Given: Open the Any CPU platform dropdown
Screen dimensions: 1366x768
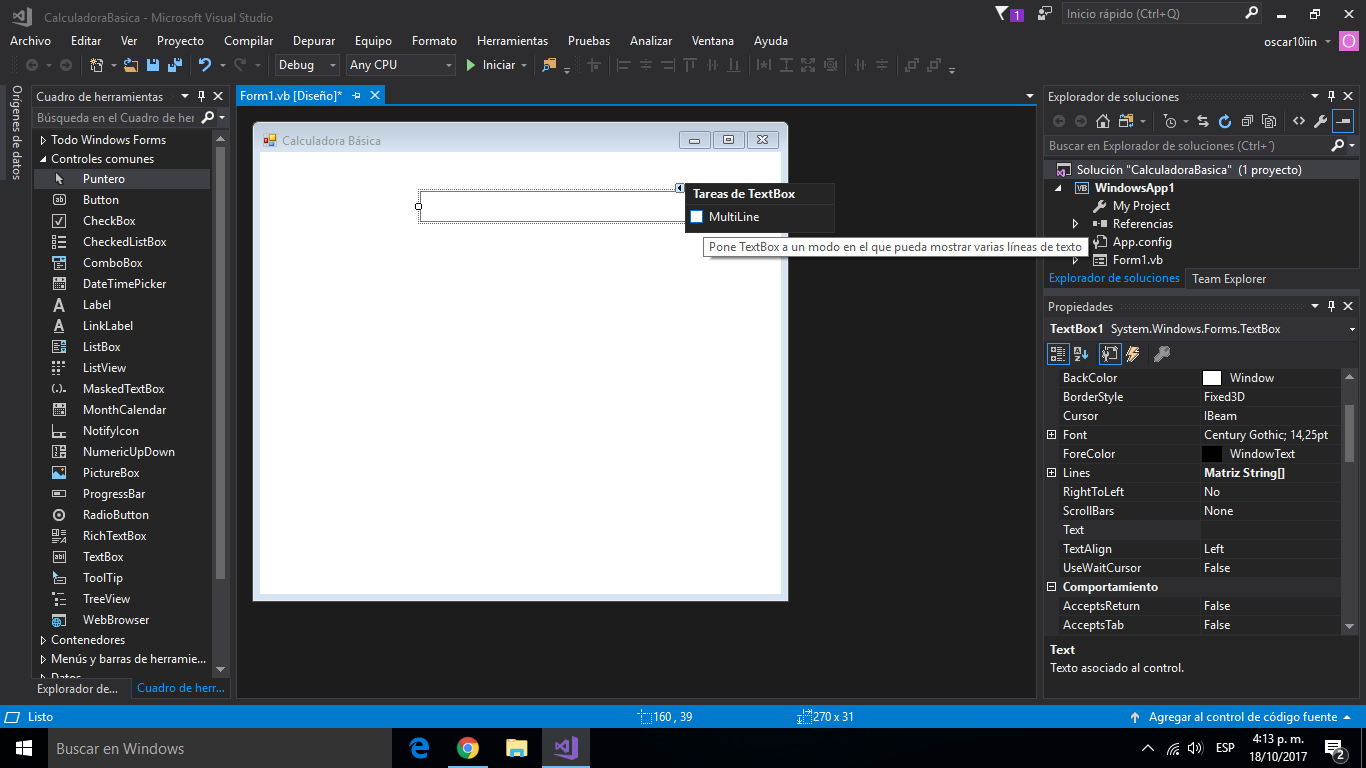Looking at the screenshot, I should (400, 65).
